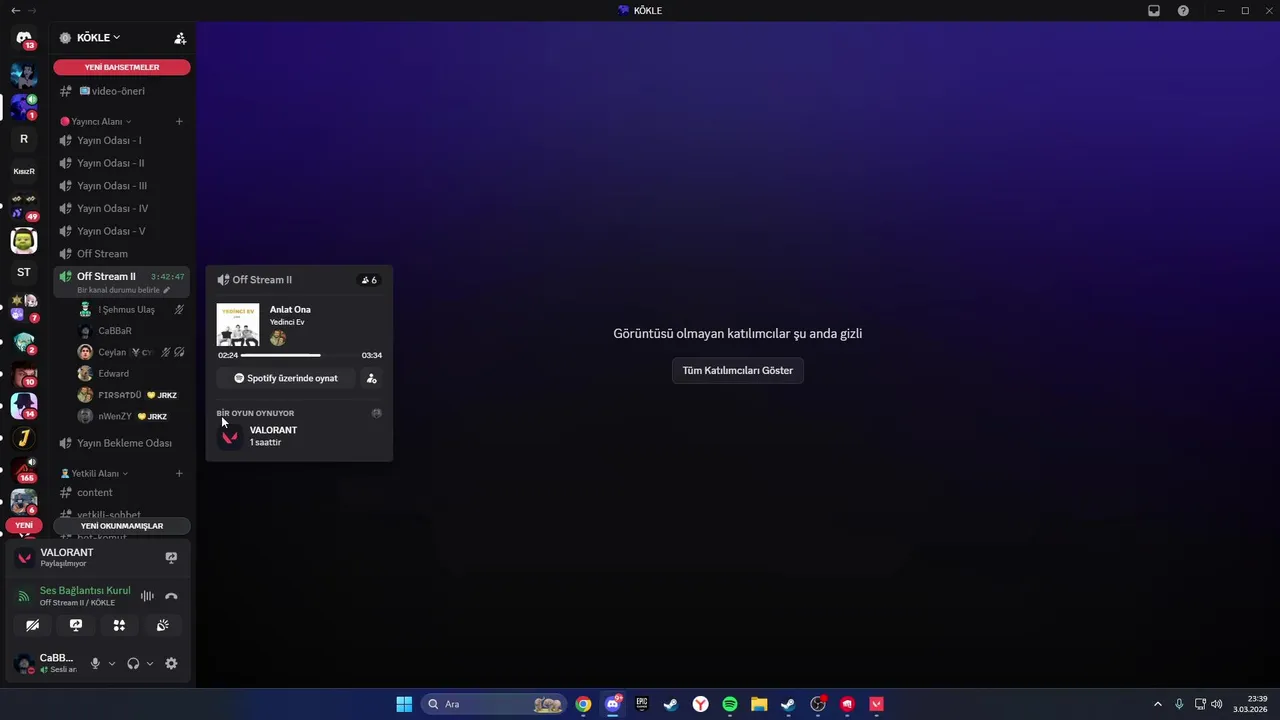
Task: Open the soundboard button
Action: click(x=163, y=625)
